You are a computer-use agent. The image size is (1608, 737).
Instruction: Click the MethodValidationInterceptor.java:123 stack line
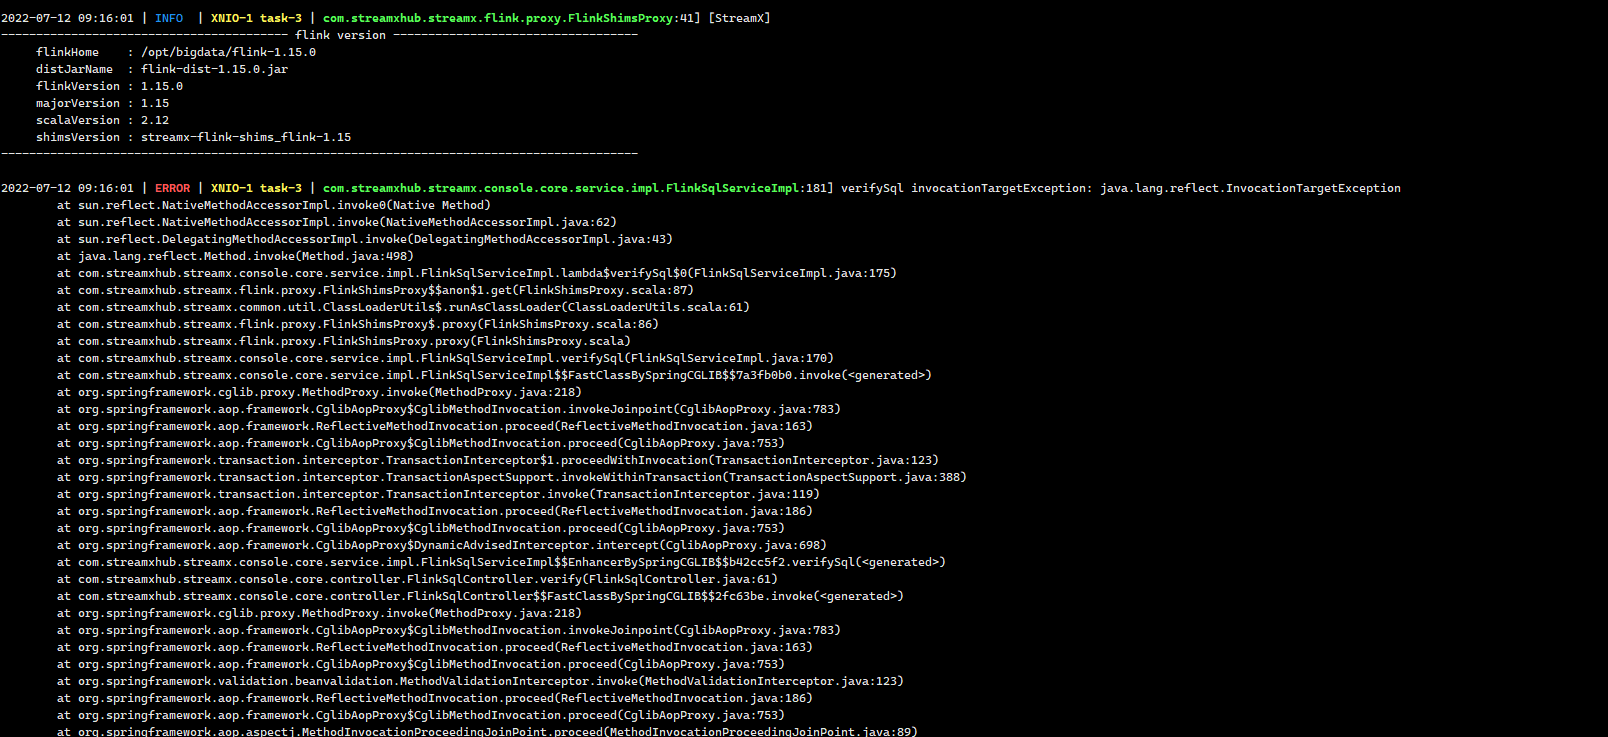[480, 681]
